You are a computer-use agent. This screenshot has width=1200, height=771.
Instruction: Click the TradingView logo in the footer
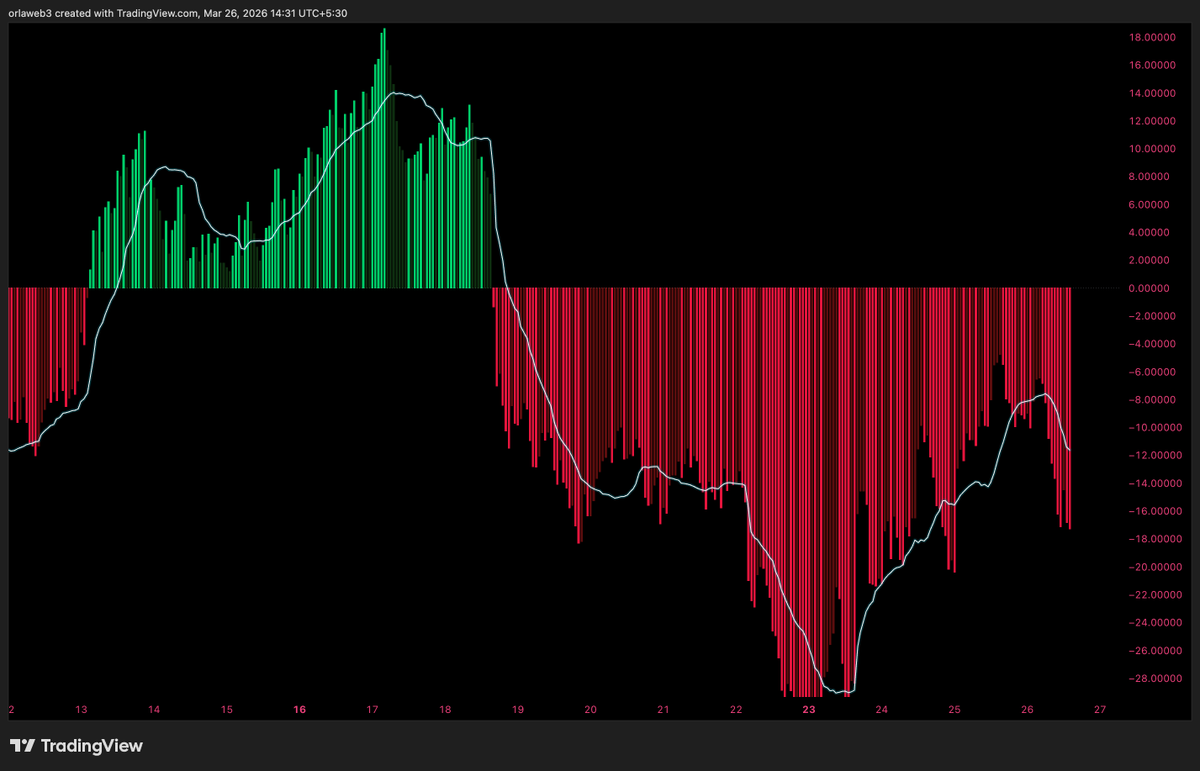pyautogui.click(x=76, y=746)
